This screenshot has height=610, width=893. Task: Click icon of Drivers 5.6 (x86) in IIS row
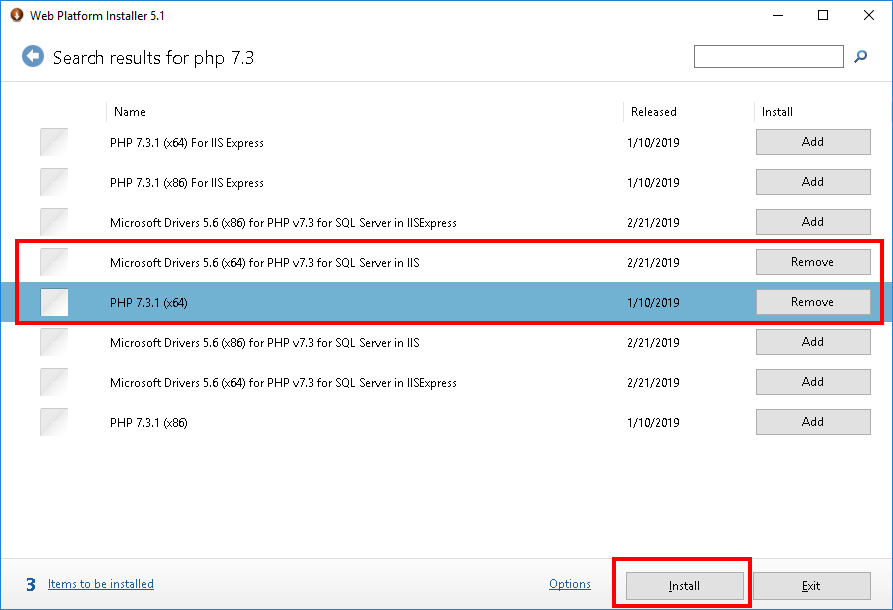tap(54, 342)
